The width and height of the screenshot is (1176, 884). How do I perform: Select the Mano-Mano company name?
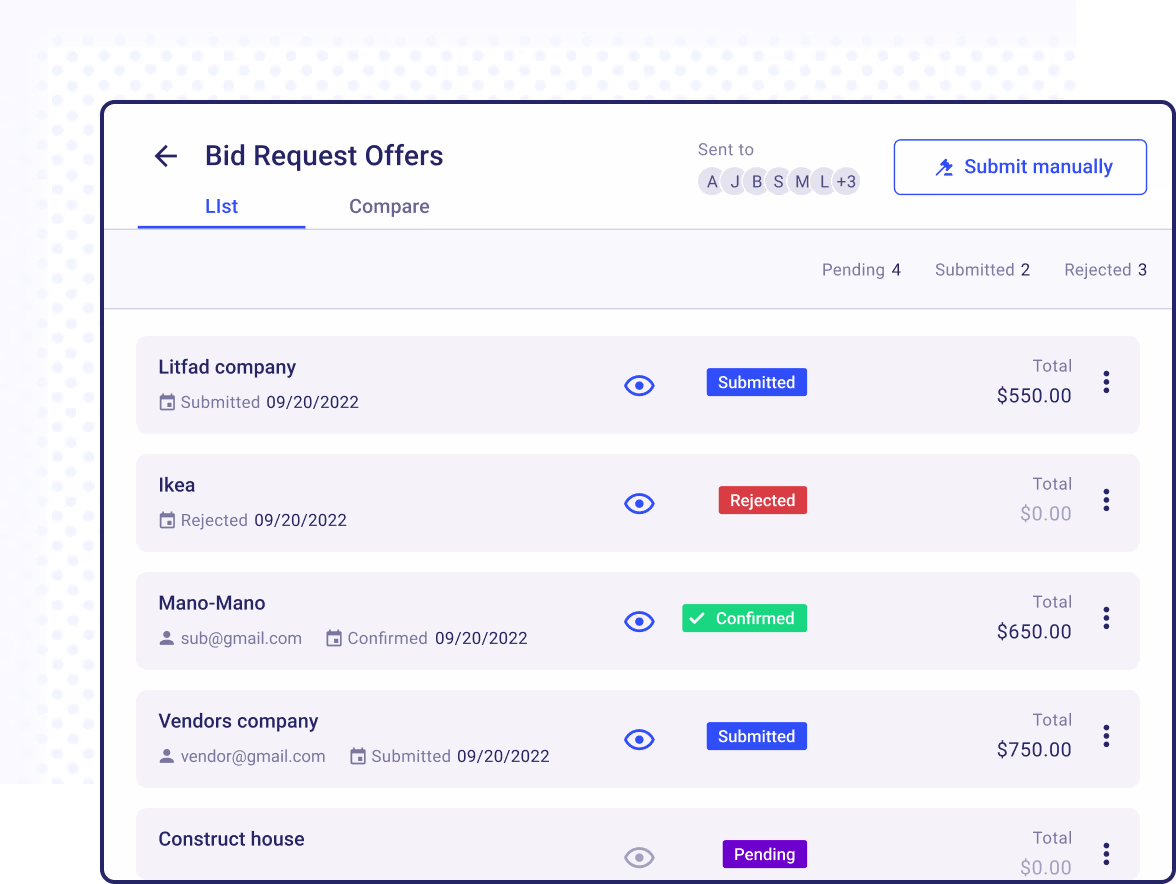[212, 603]
